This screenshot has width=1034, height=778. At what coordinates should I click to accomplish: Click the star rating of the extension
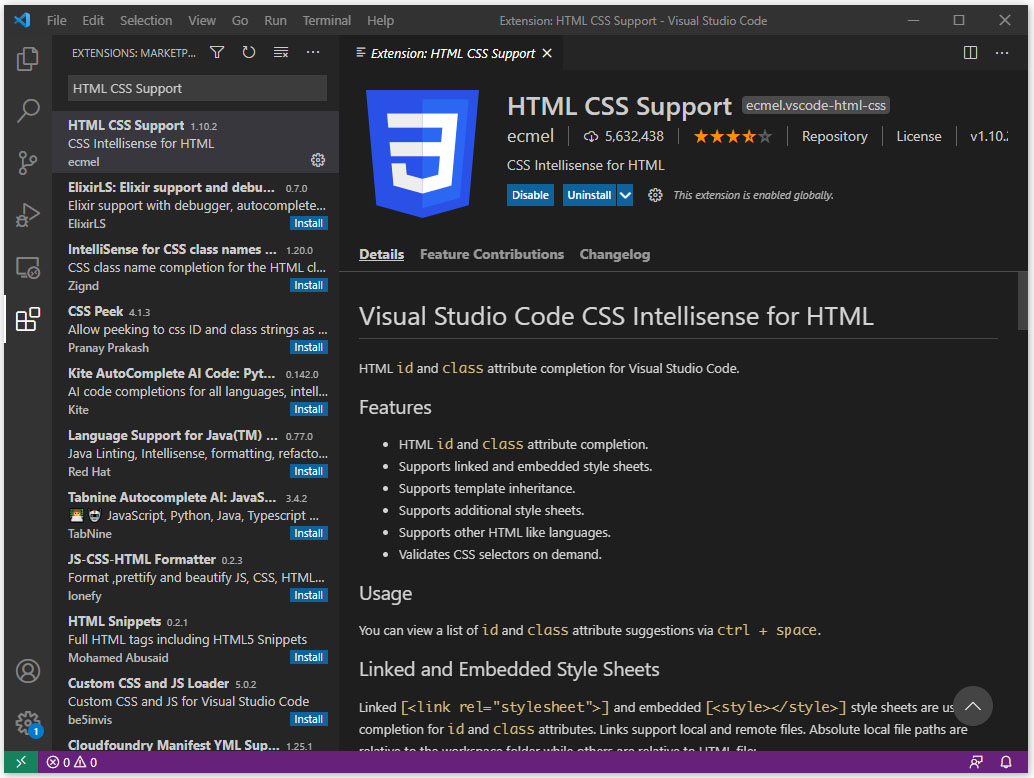coord(732,136)
